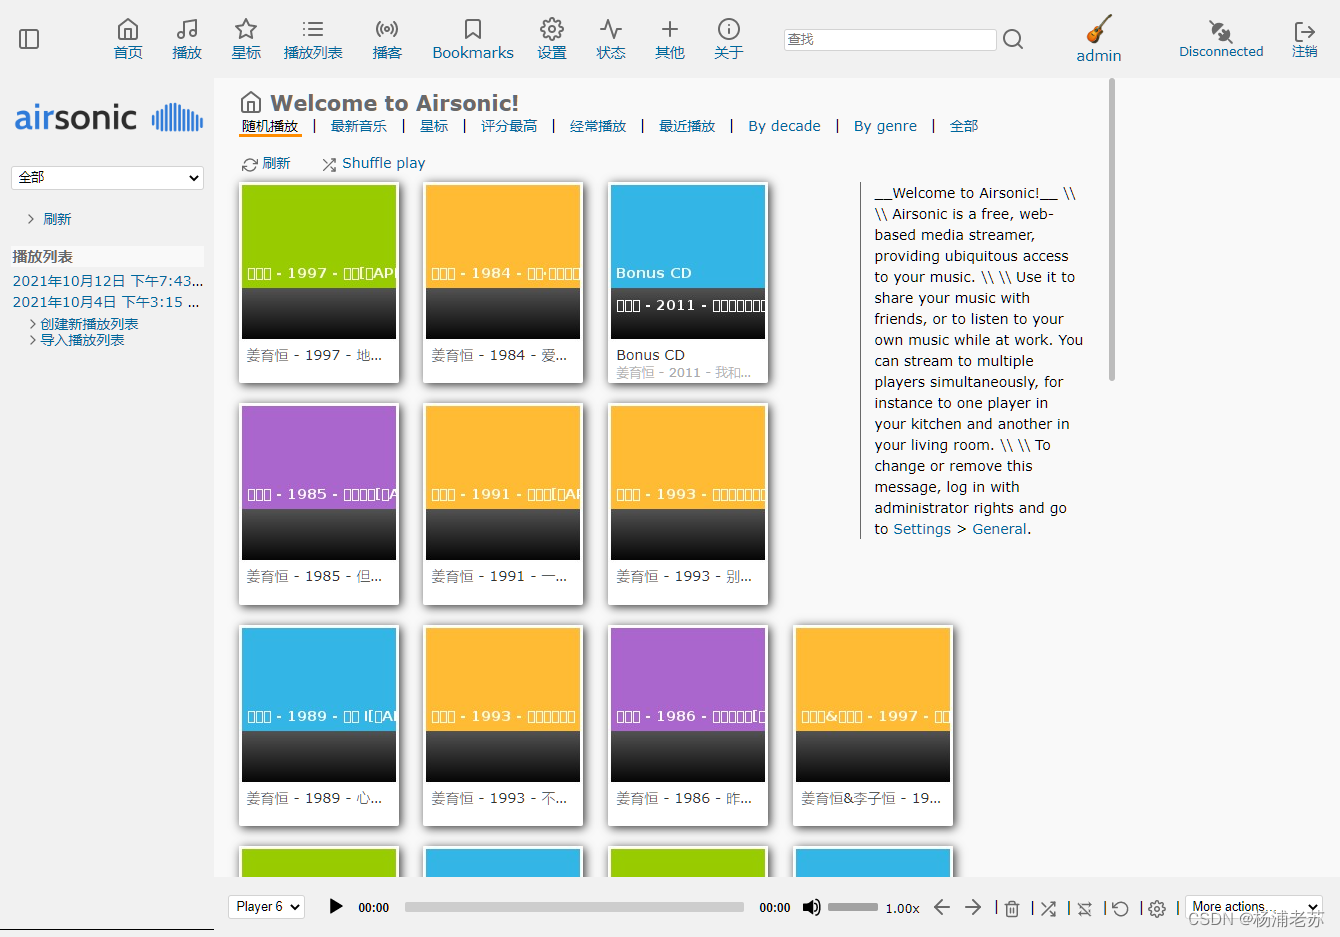Focus the 查找 search field
The width and height of the screenshot is (1340, 937).
tap(890, 39)
